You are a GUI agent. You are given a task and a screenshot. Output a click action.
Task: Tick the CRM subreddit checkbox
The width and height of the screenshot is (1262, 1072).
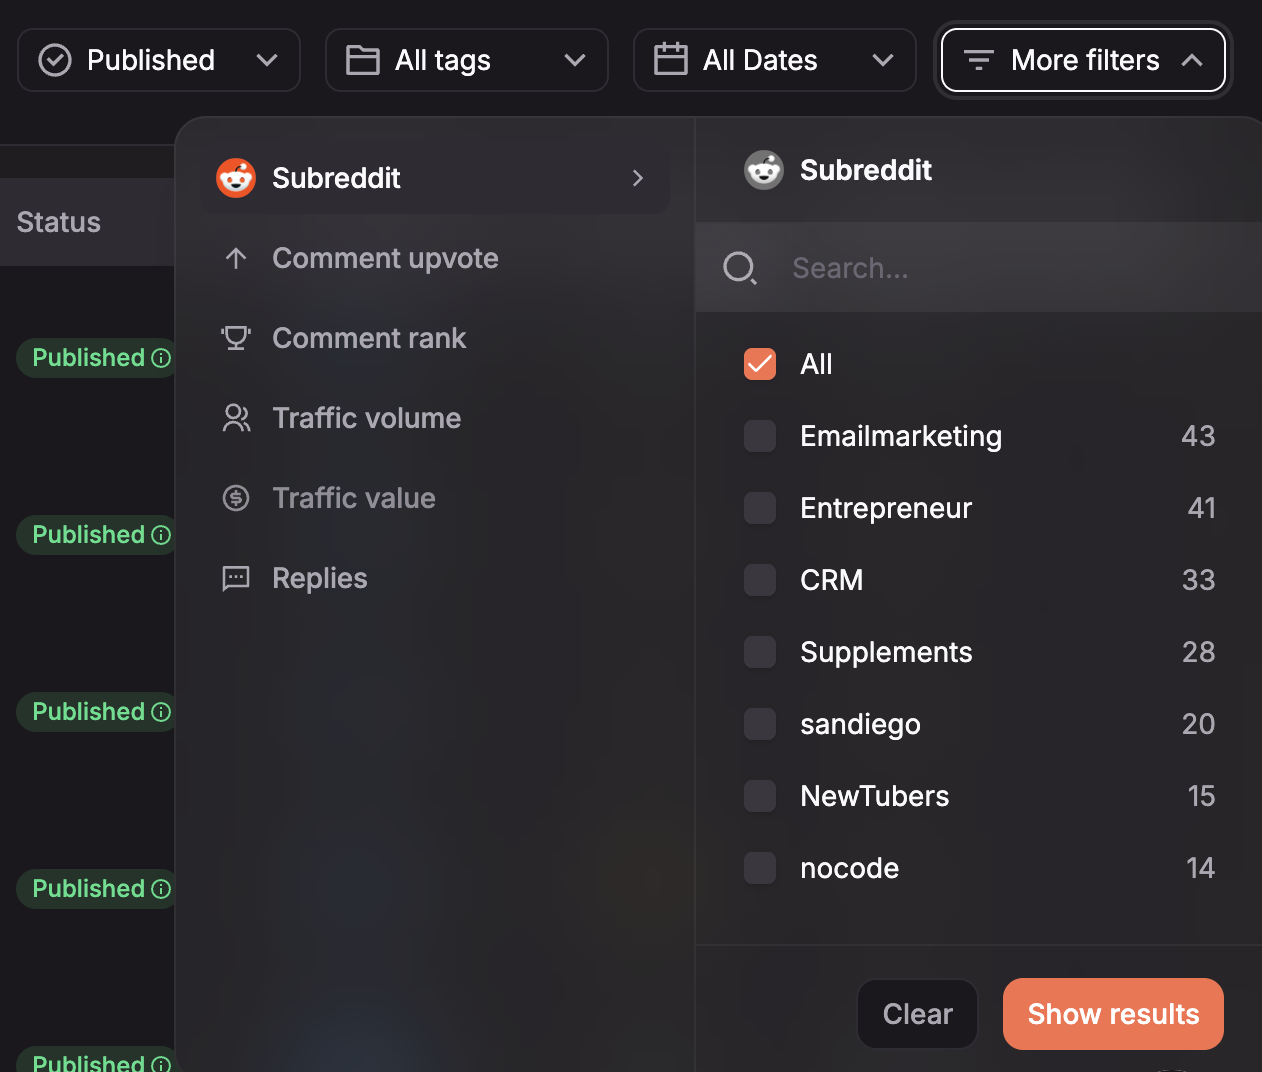[760, 580]
